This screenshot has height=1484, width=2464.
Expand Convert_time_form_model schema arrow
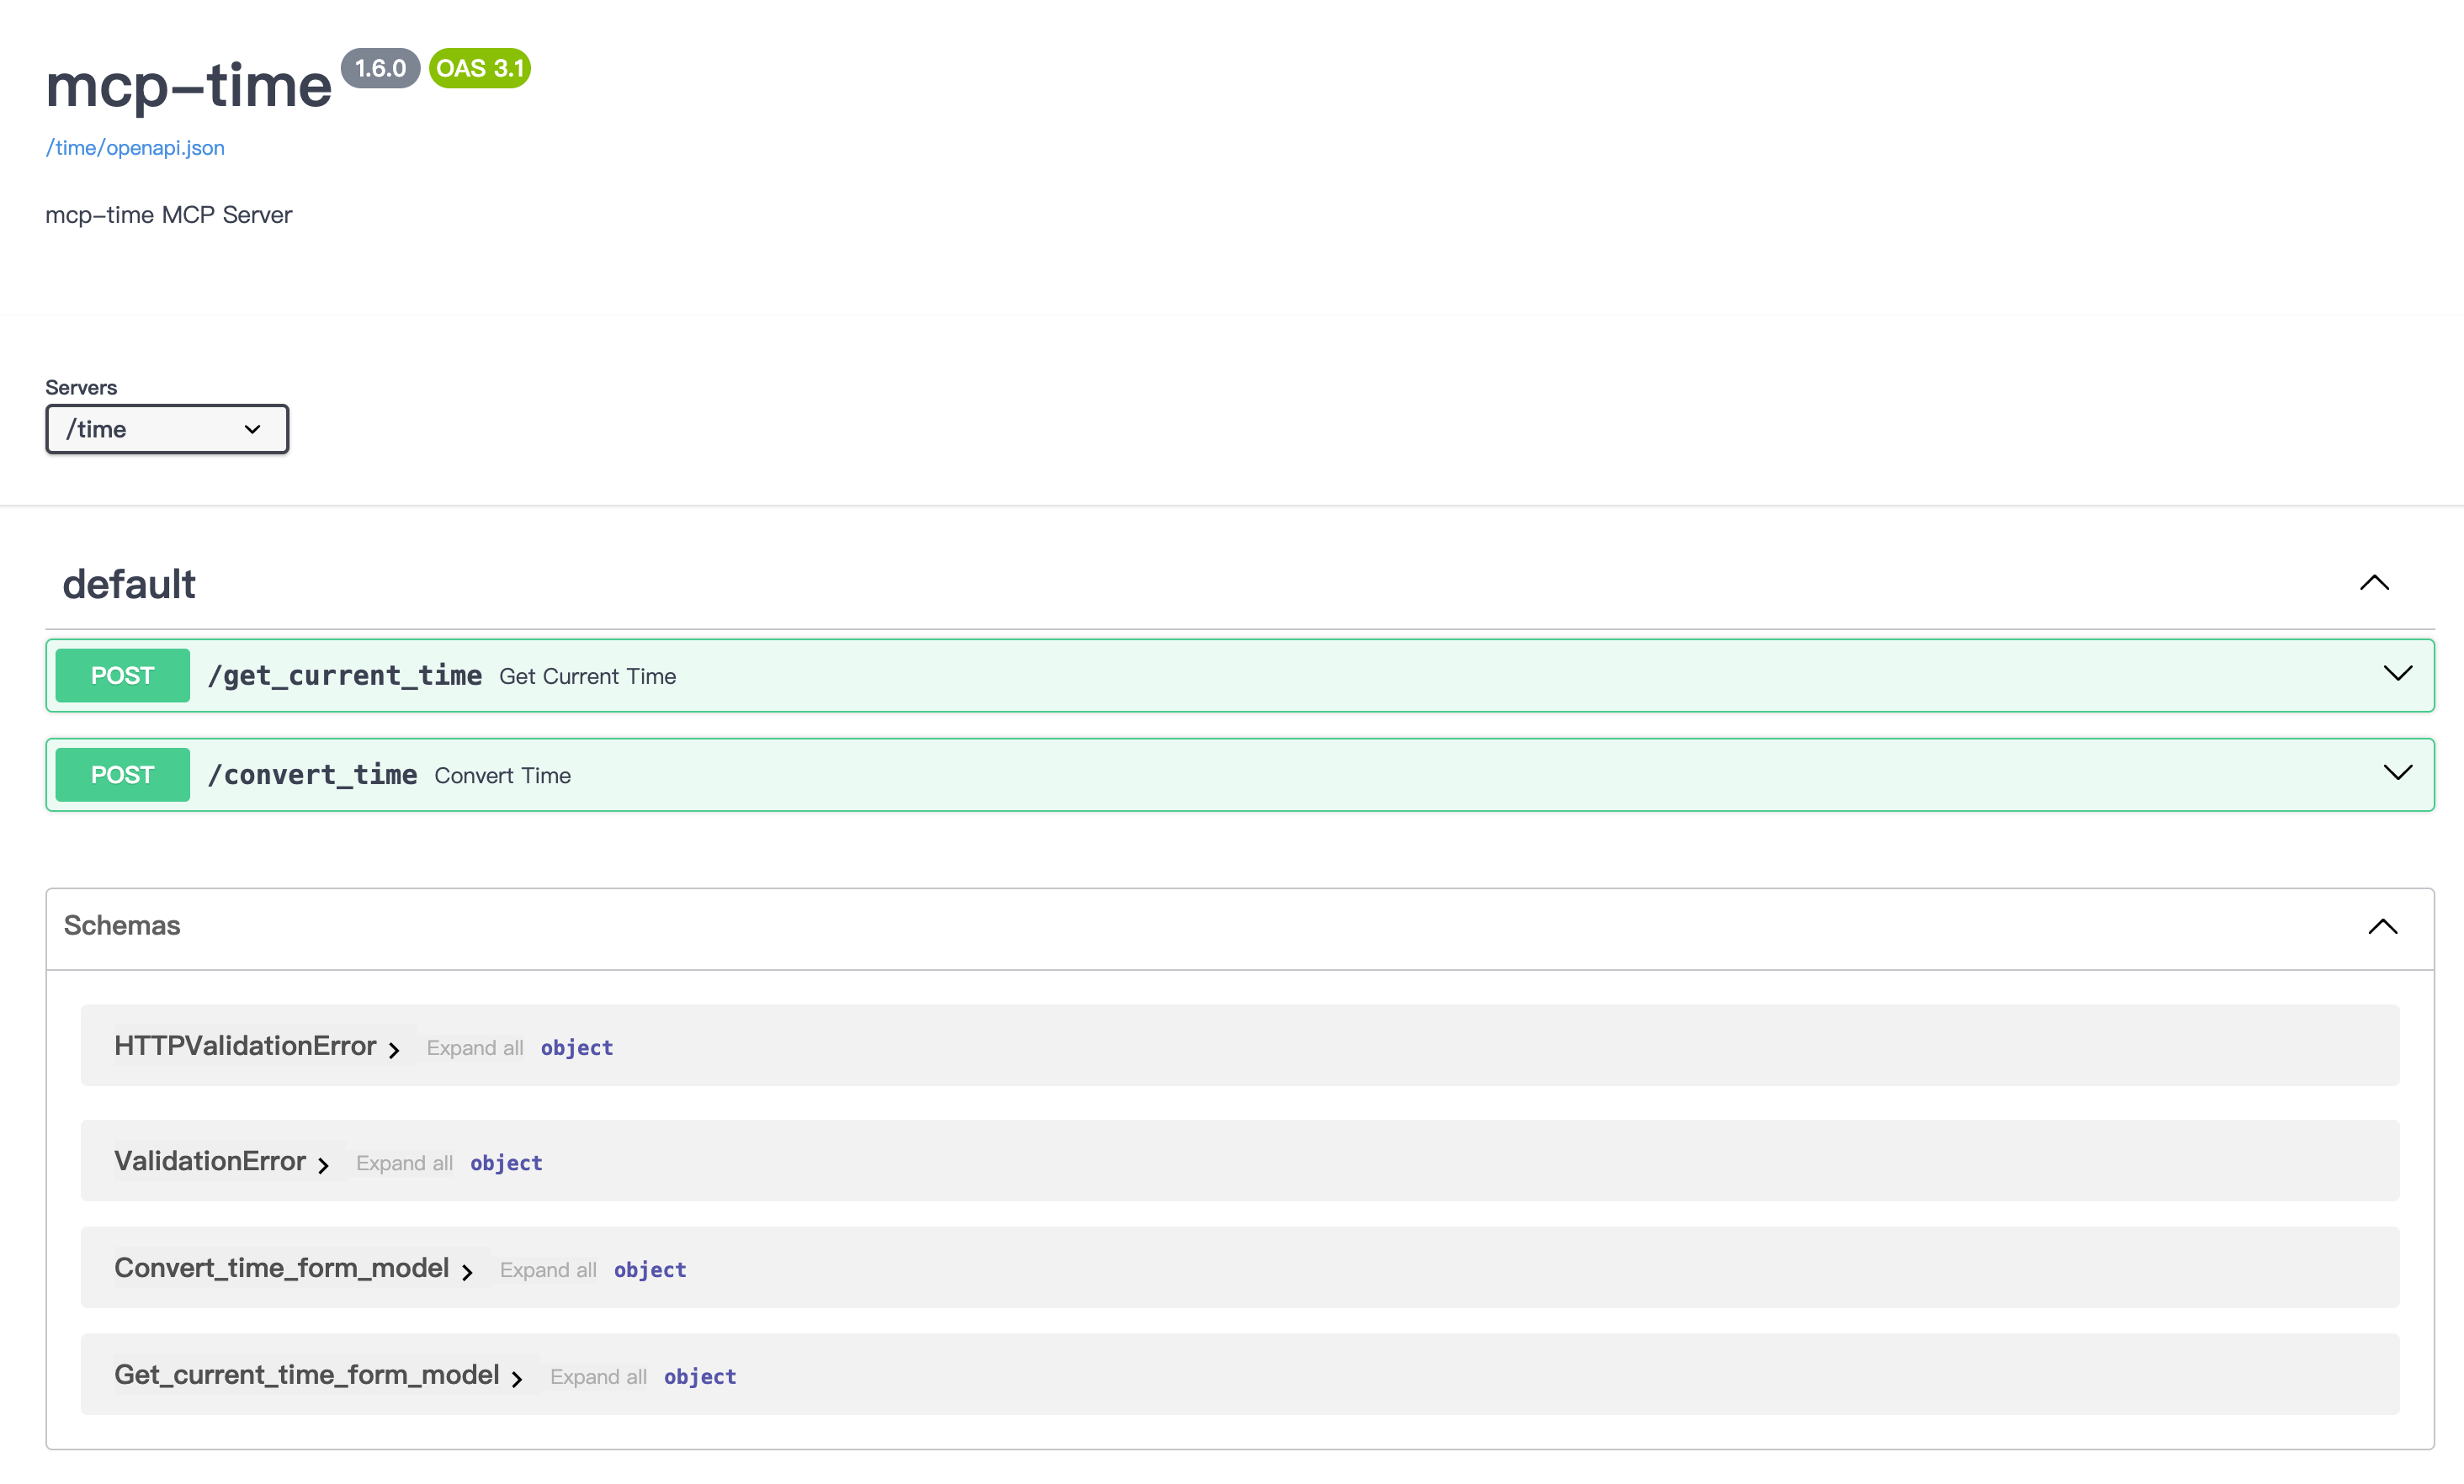click(x=467, y=1272)
